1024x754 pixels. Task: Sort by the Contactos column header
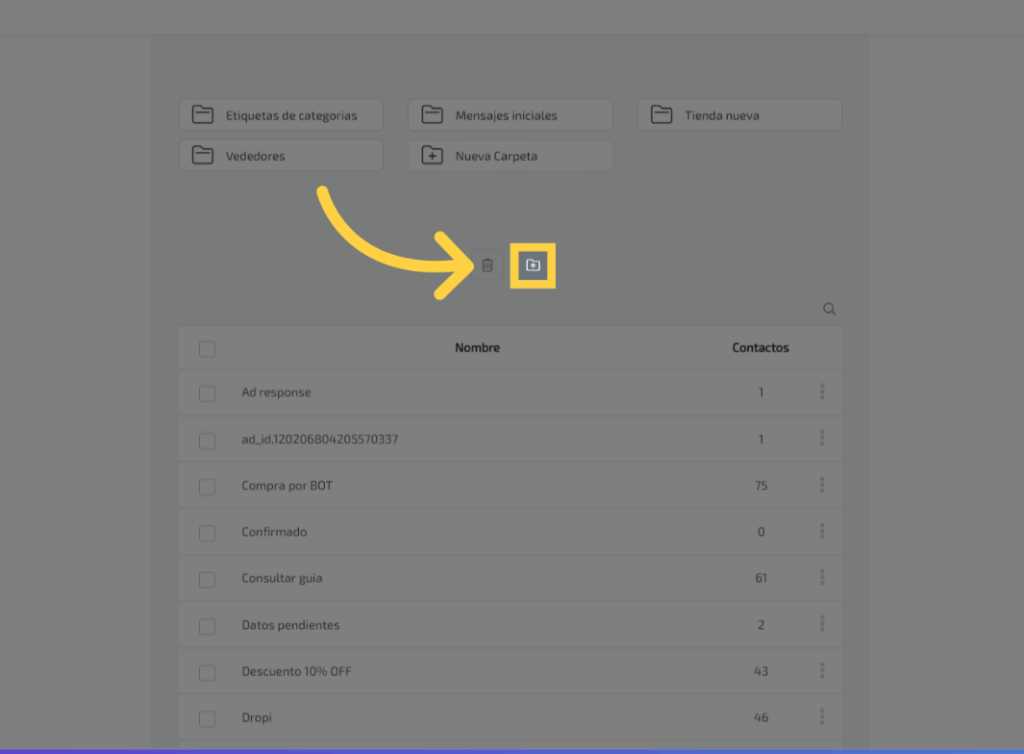[x=760, y=348]
